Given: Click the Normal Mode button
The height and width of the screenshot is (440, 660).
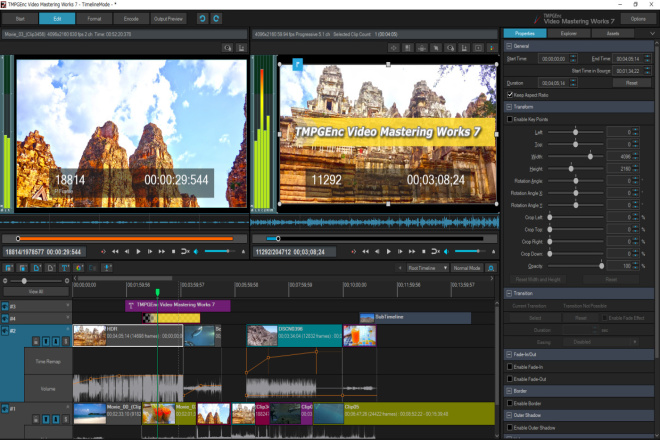Looking at the screenshot, I should [x=467, y=268].
